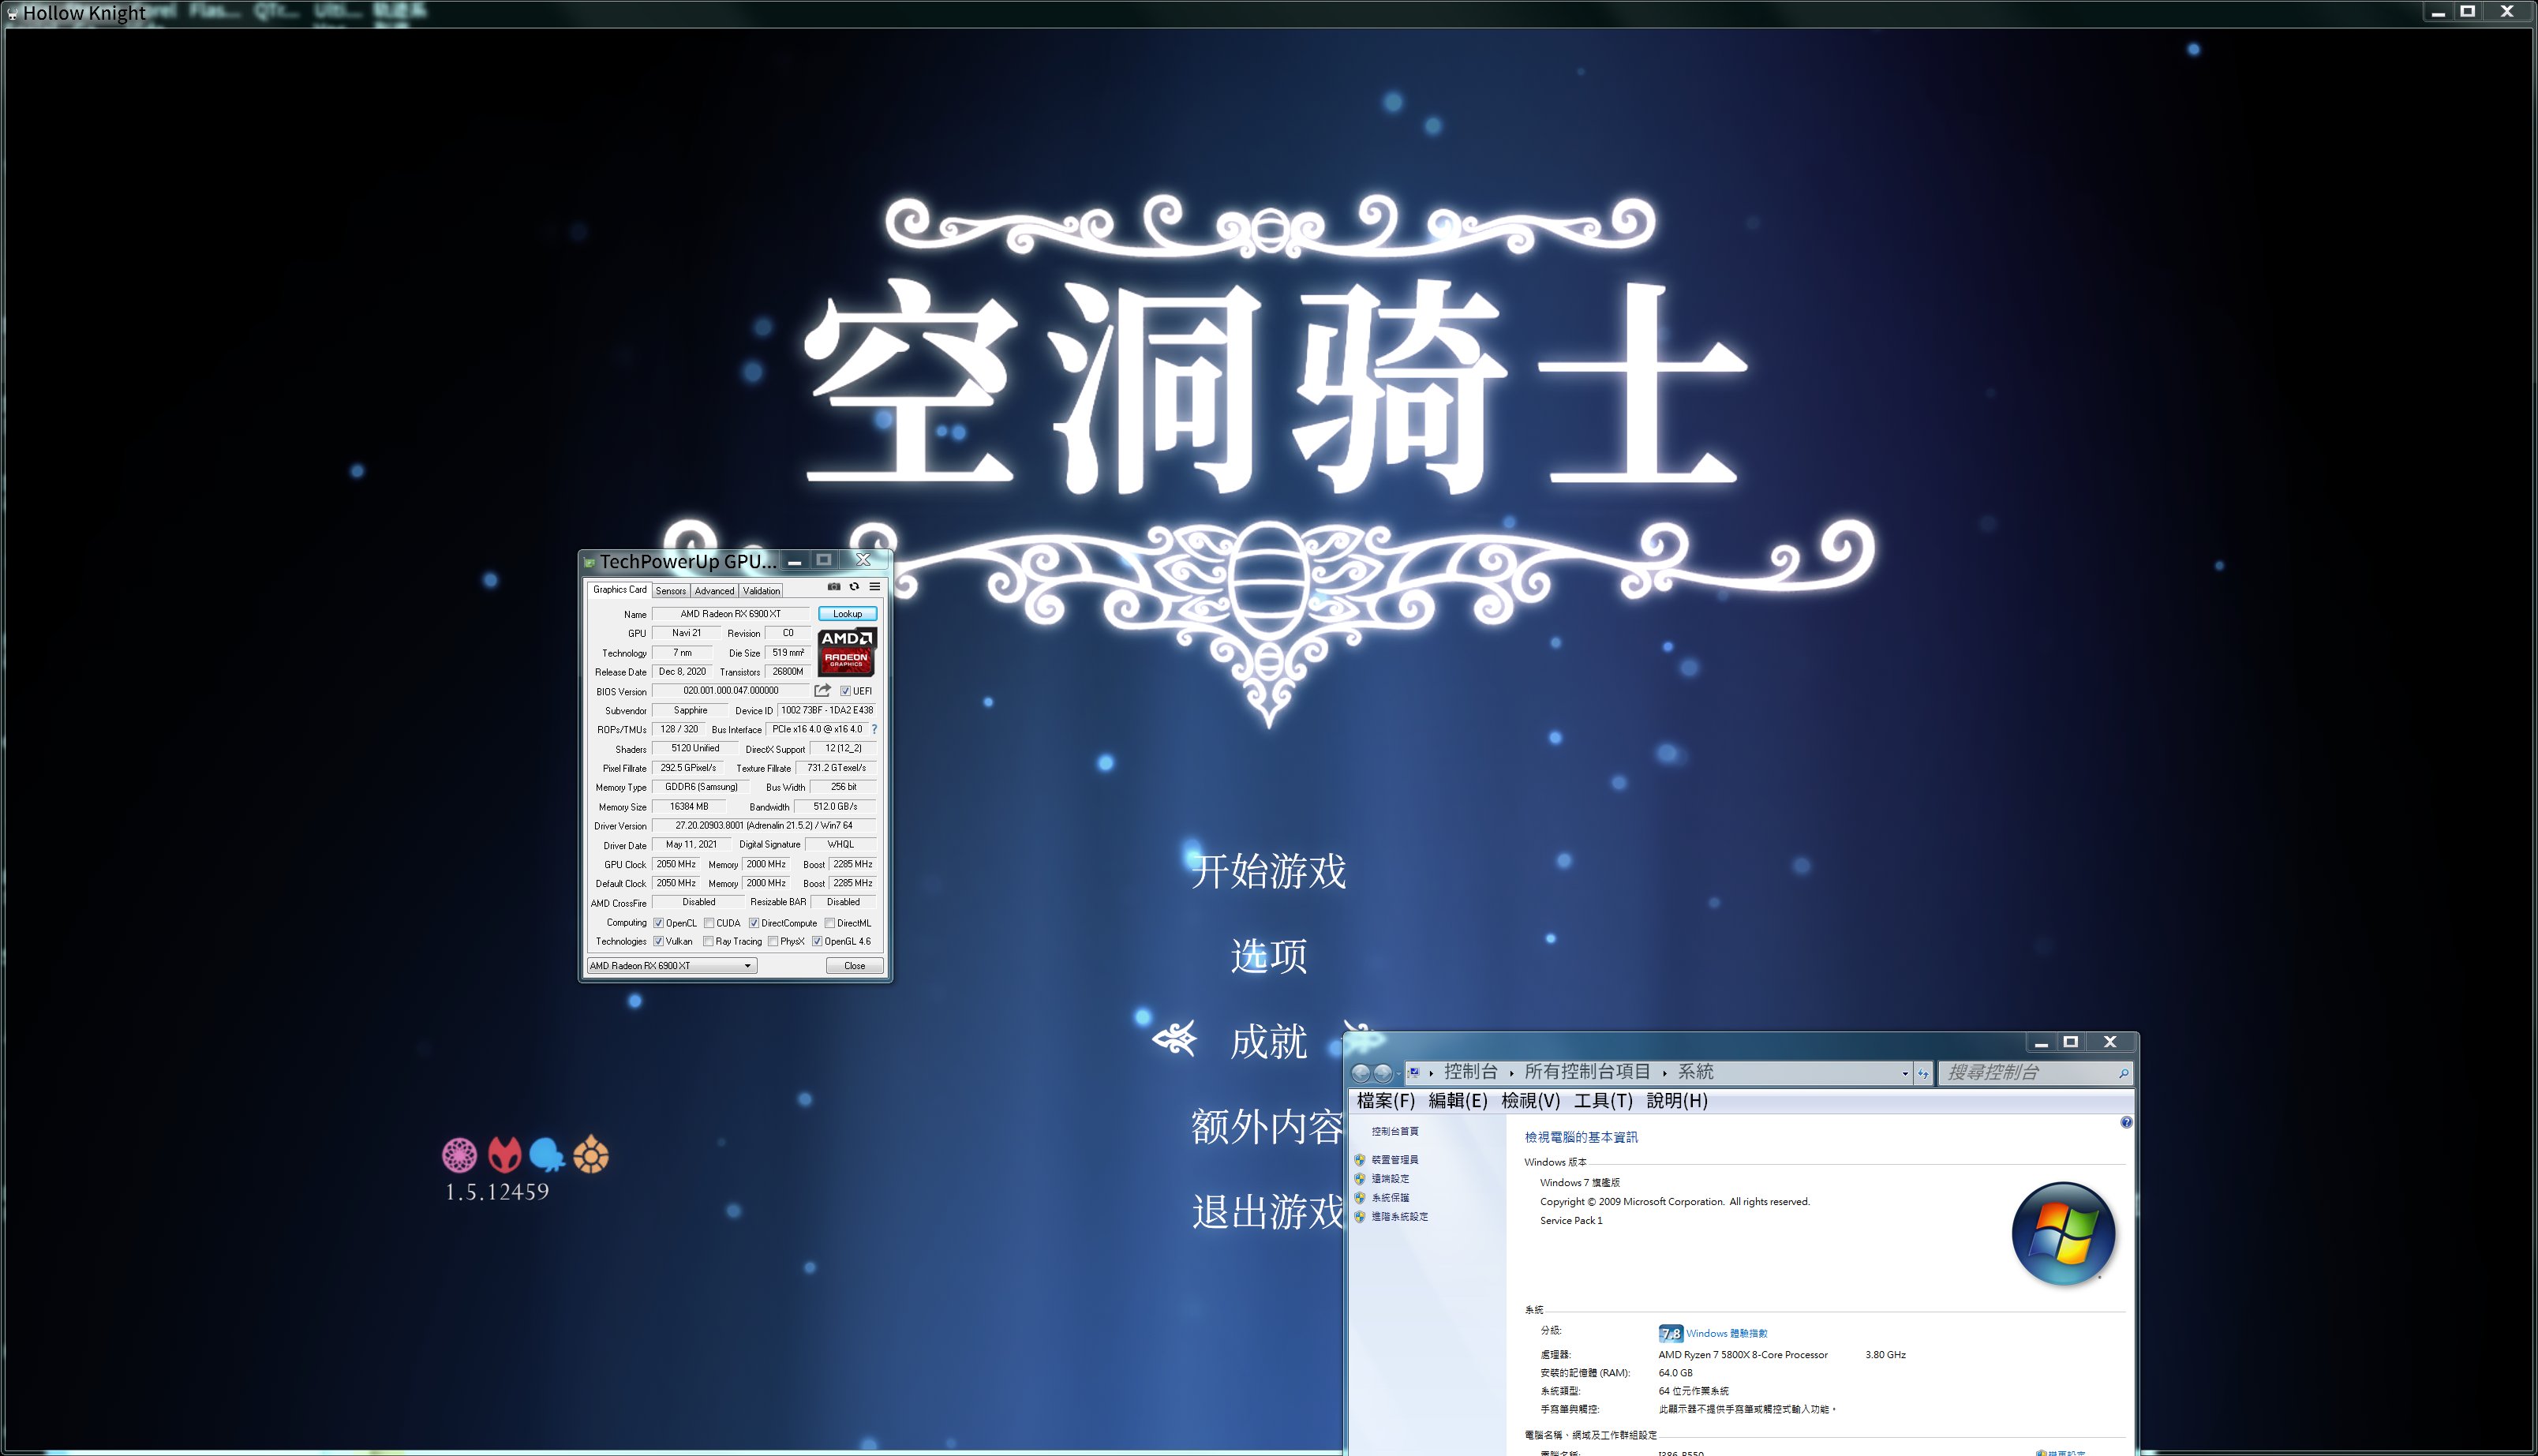Screen dimensions: 2538x1456
Task: Click the control panel help icon
Action: [x=2126, y=1123]
